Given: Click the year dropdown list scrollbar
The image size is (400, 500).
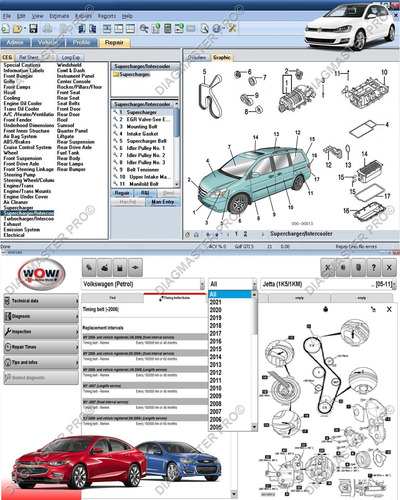Looking at the screenshot, I should click(254, 361).
